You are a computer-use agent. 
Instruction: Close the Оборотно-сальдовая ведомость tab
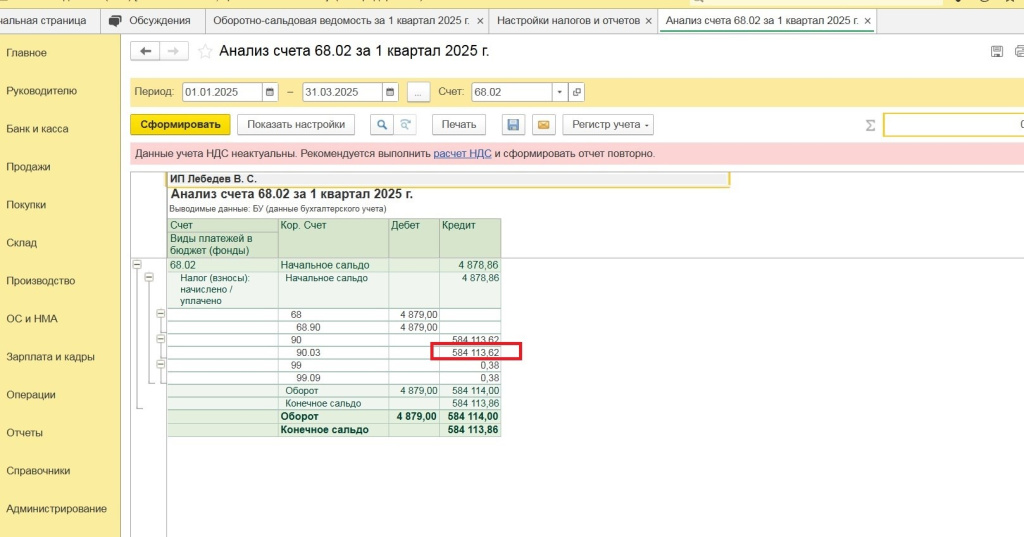pyautogui.click(x=480, y=21)
